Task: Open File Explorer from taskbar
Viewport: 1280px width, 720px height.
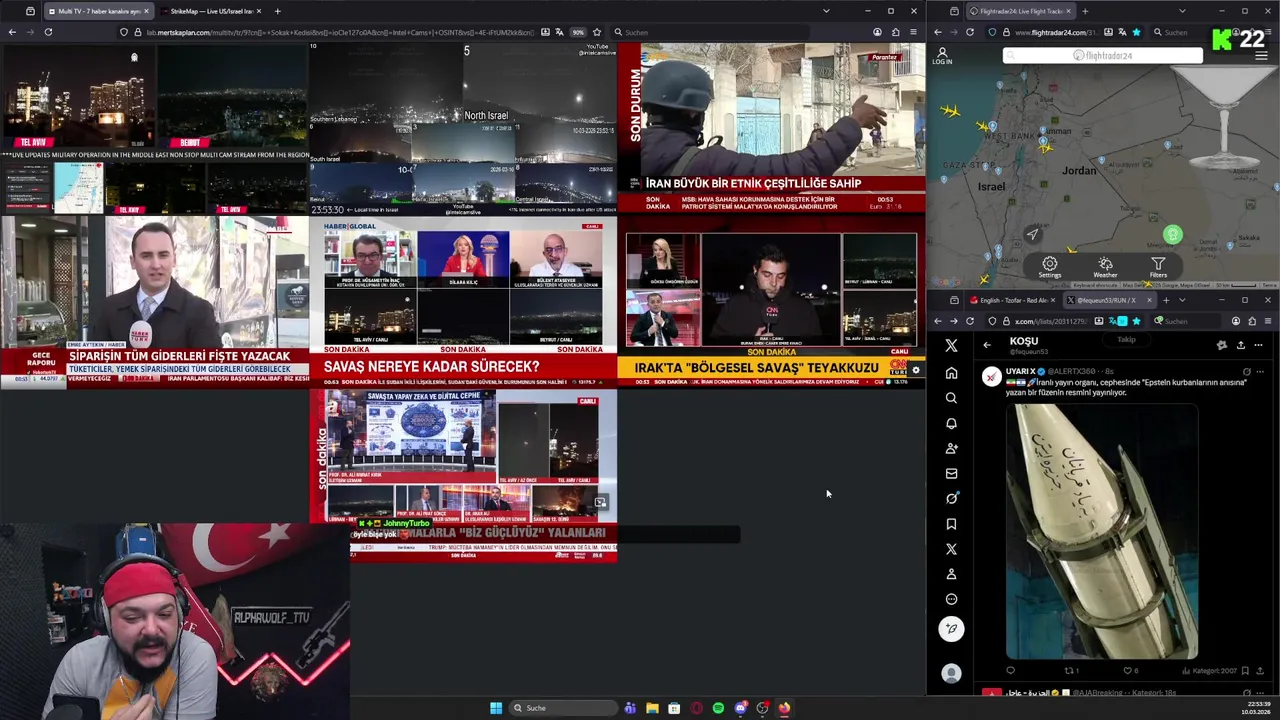Action: pyautogui.click(x=652, y=708)
